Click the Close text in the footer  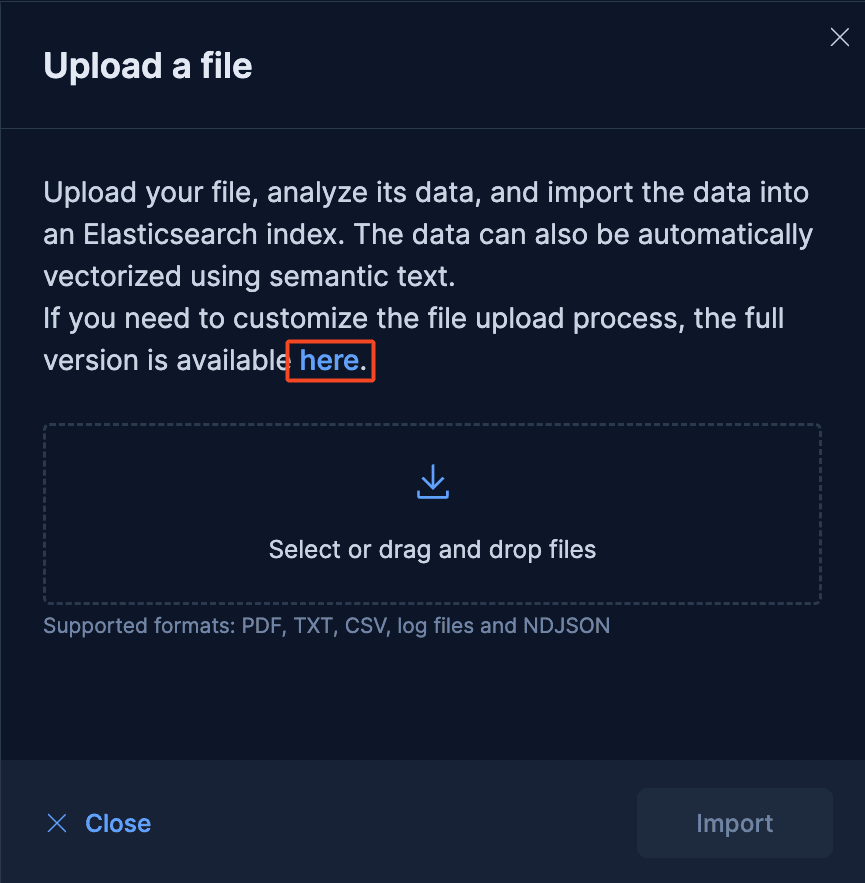[x=118, y=823]
